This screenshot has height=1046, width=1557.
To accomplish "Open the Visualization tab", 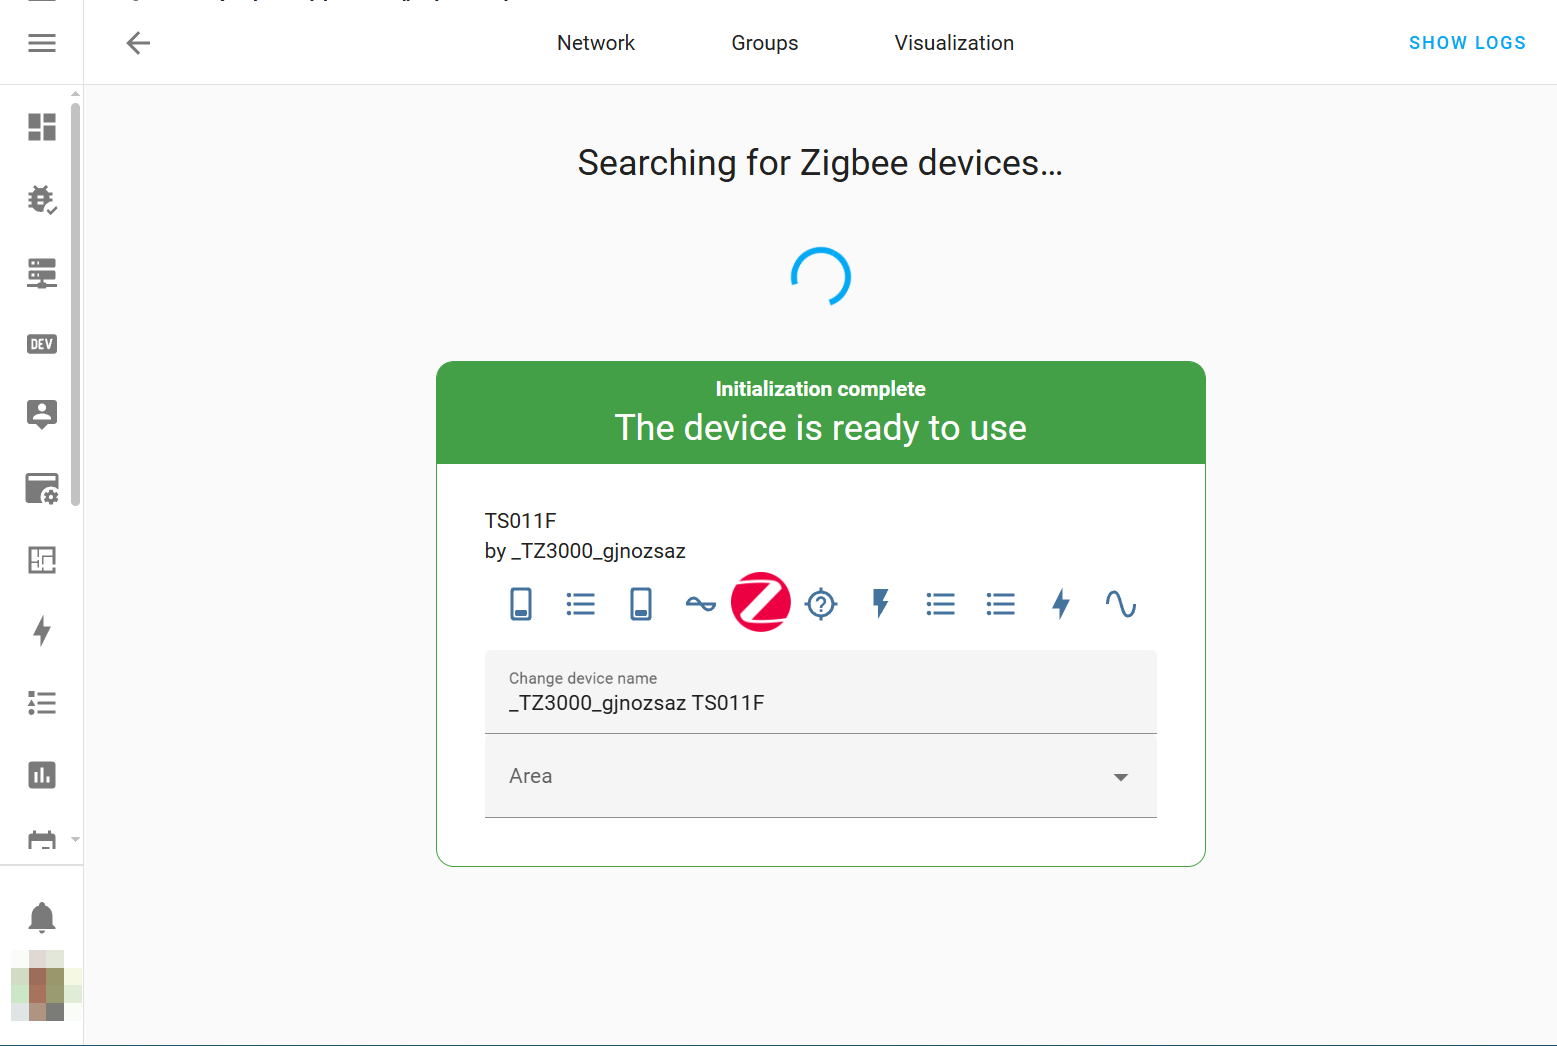I will 954,43.
